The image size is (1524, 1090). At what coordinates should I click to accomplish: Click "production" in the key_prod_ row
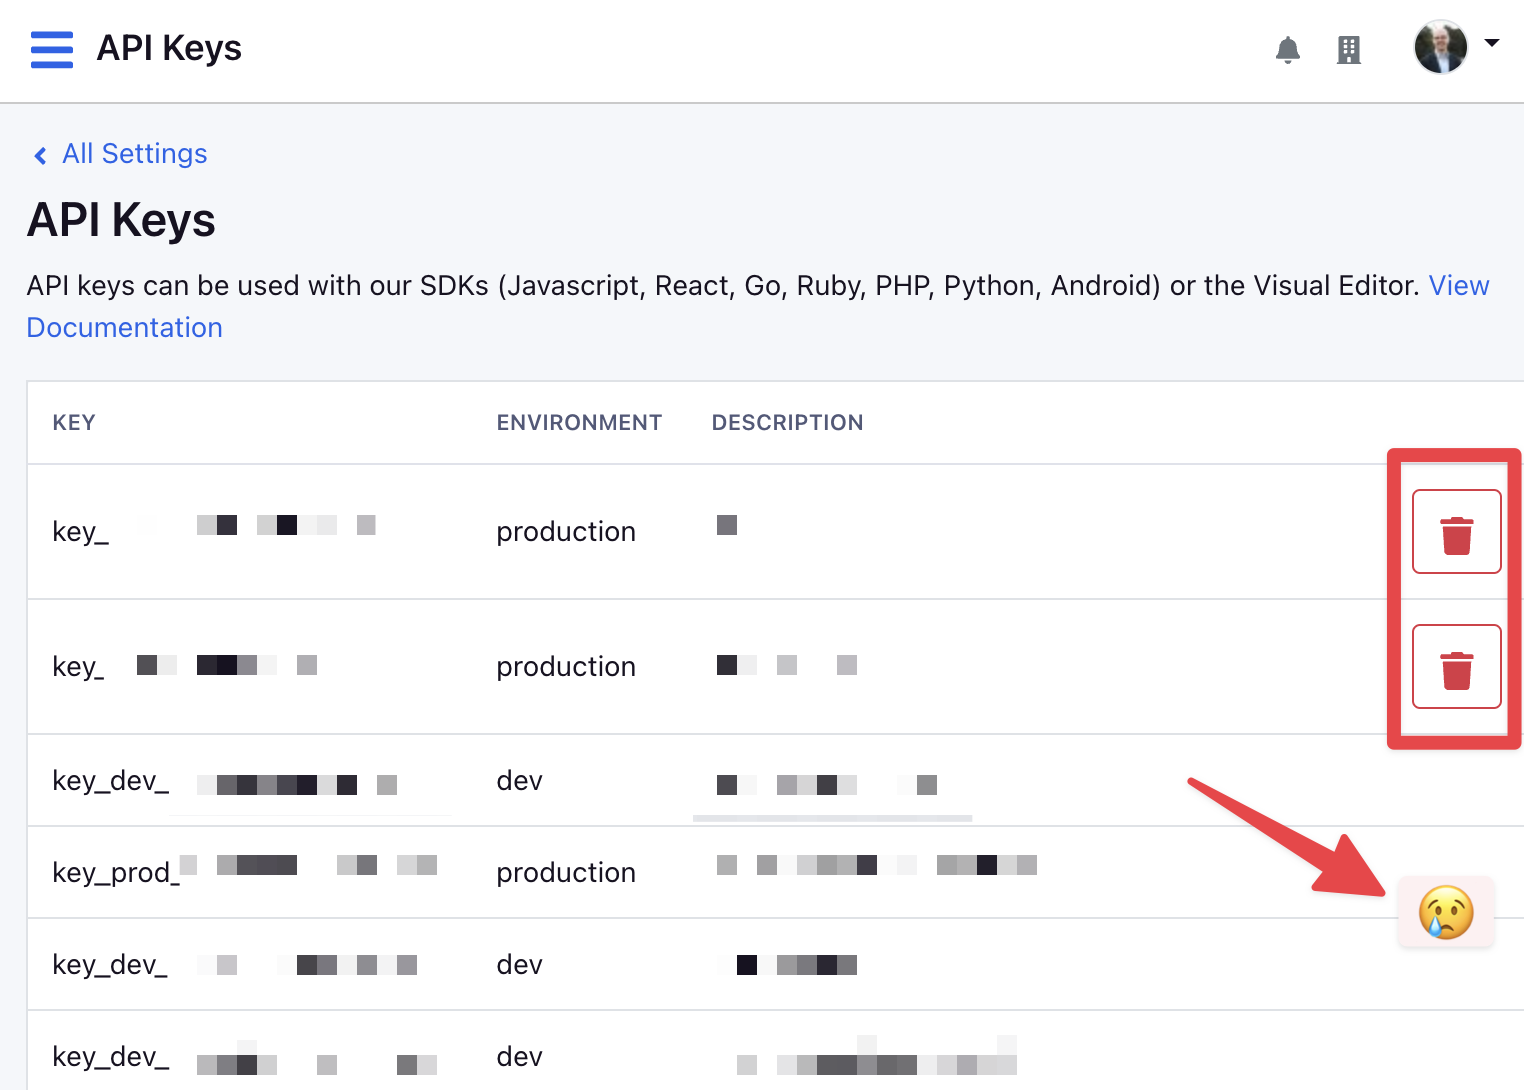[x=566, y=873]
